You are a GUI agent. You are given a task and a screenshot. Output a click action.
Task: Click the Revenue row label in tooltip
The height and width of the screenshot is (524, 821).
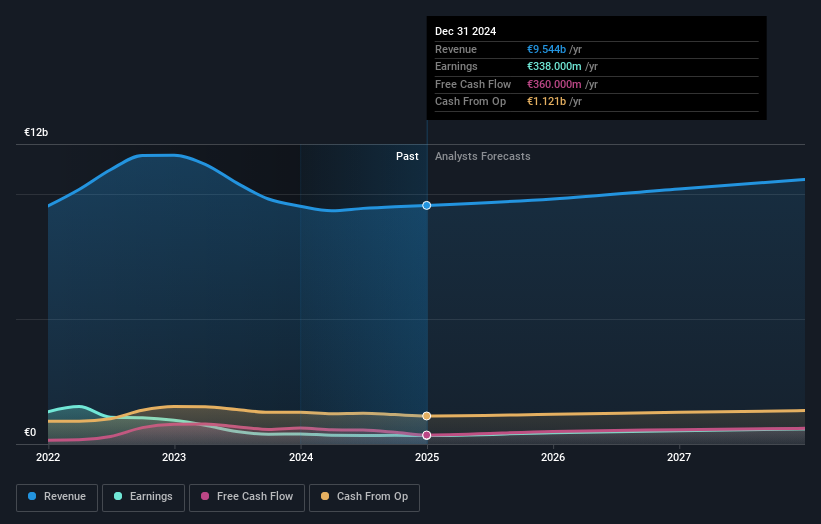pyautogui.click(x=456, y=49)
